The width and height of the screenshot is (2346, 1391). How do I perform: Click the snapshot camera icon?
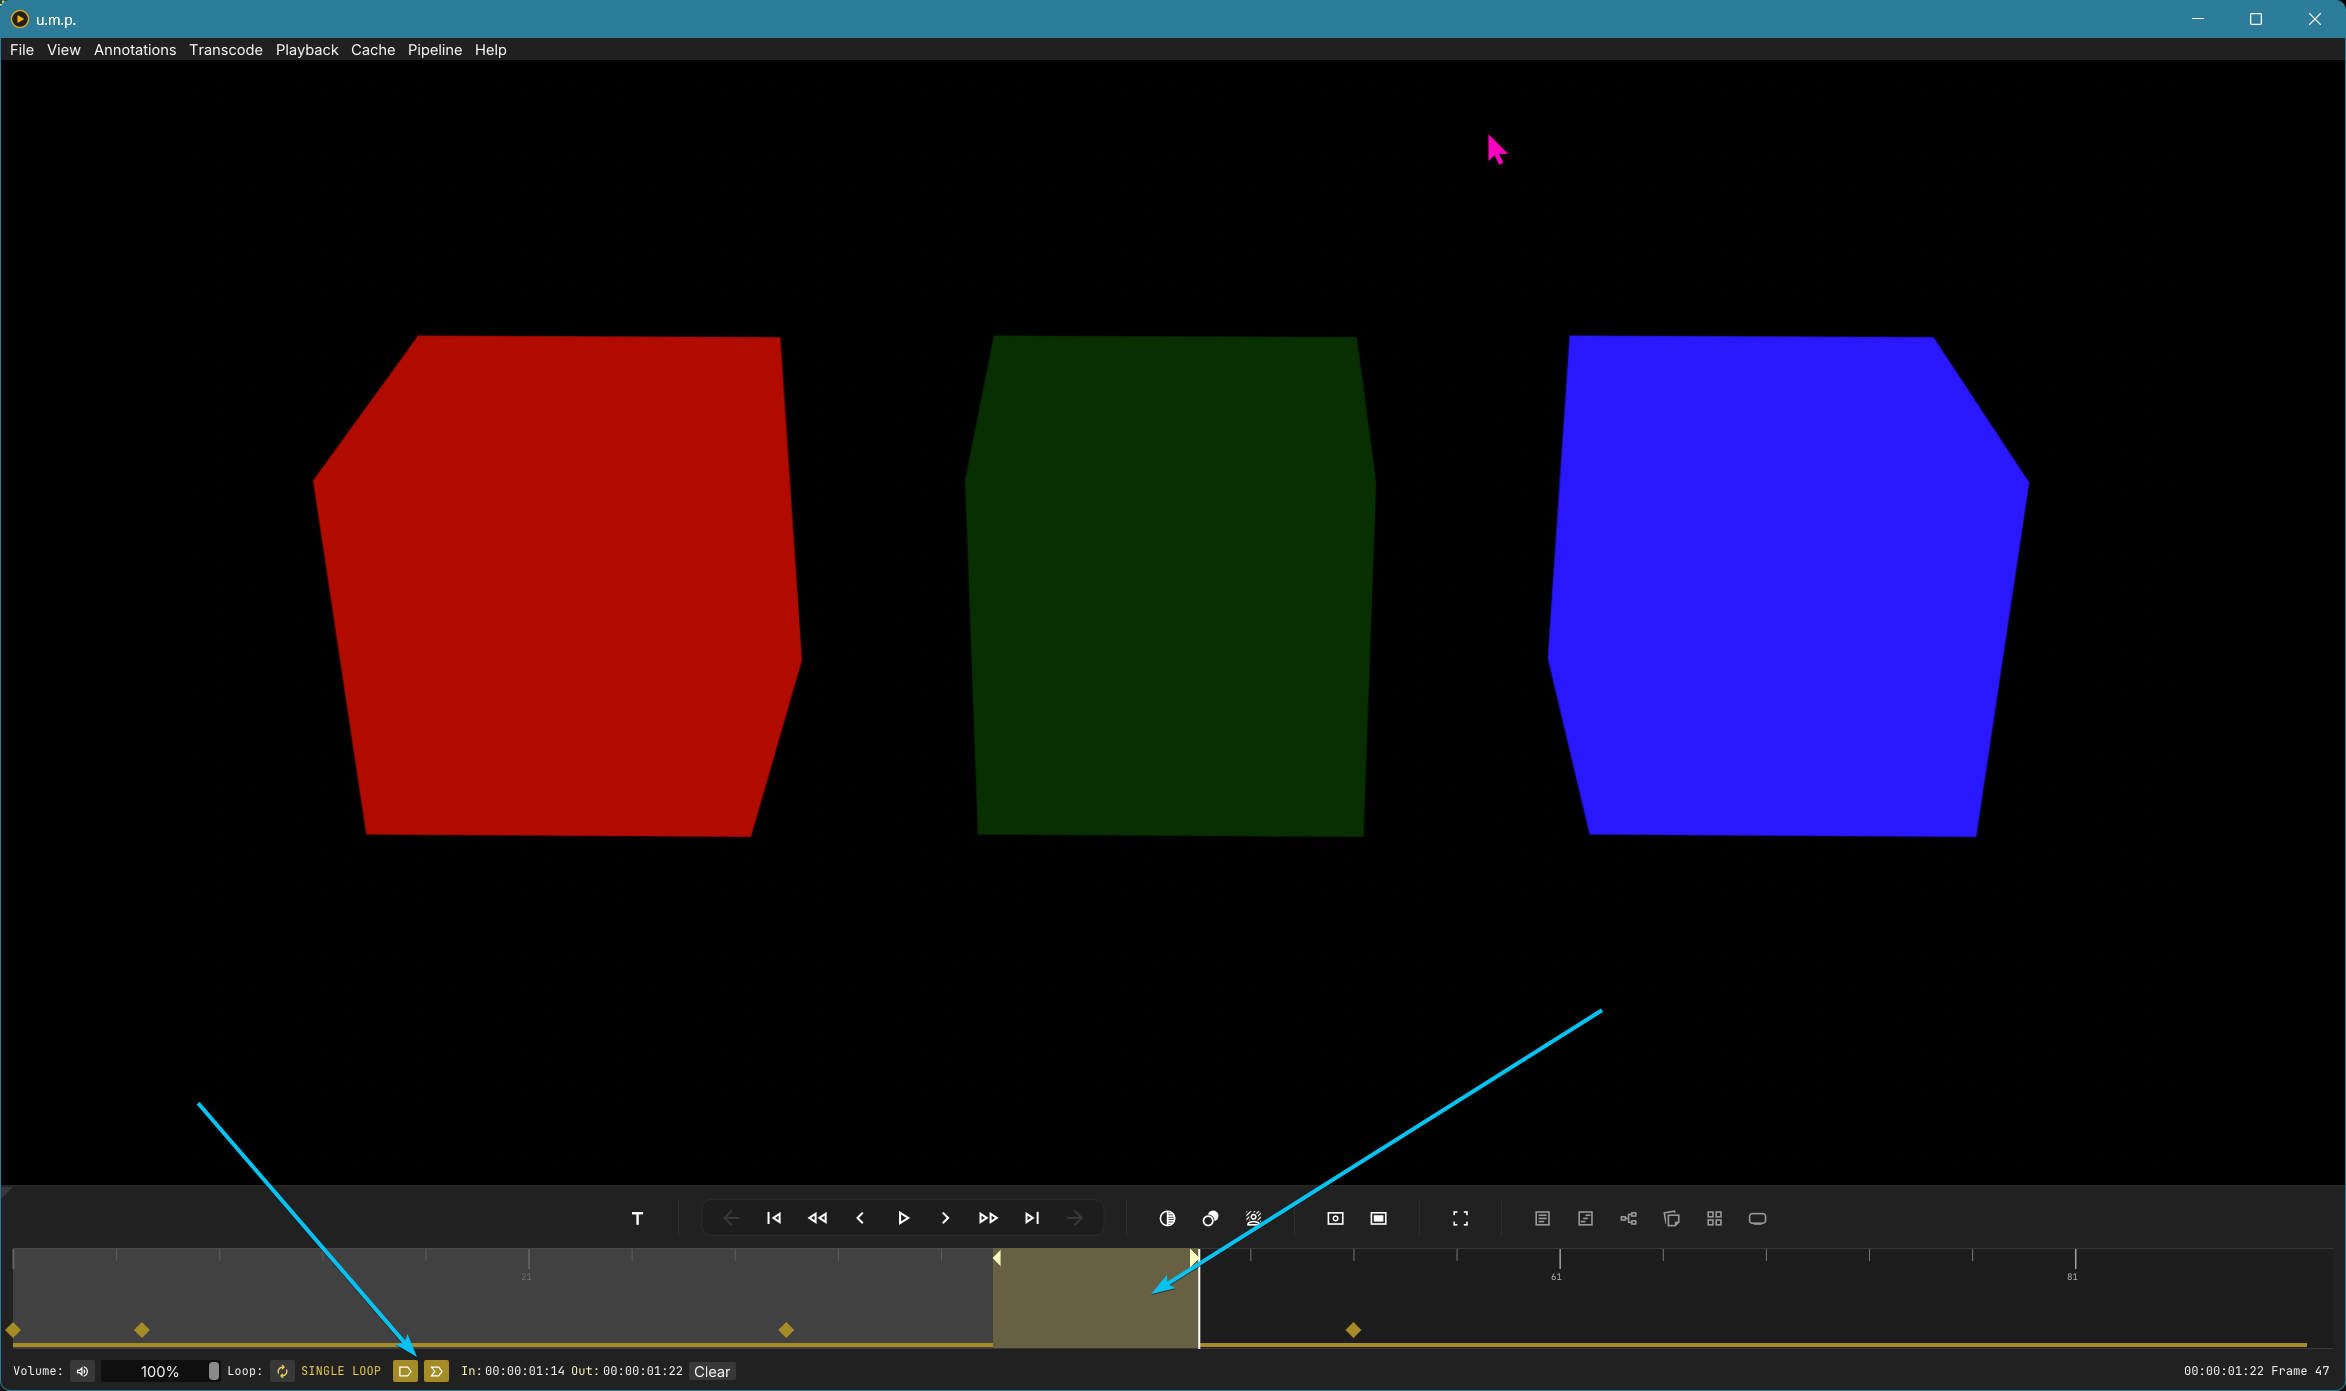click(1335, 1218)
